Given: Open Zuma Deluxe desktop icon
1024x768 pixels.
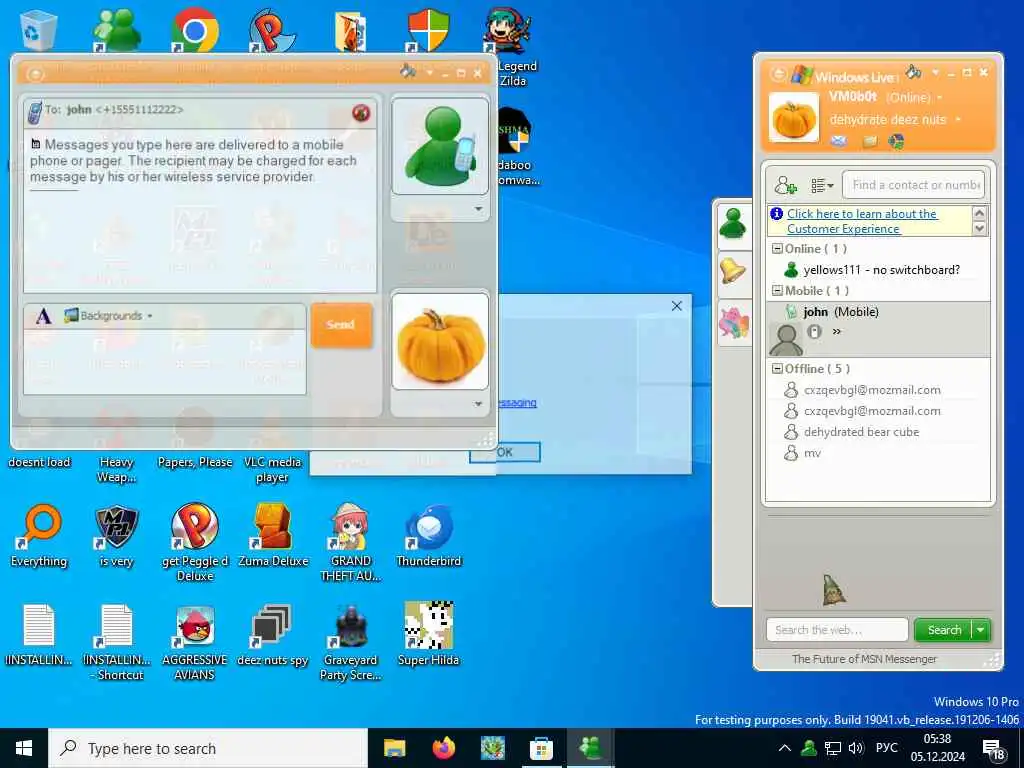Looking at the screenshot, I should click(x=273, y=536).
